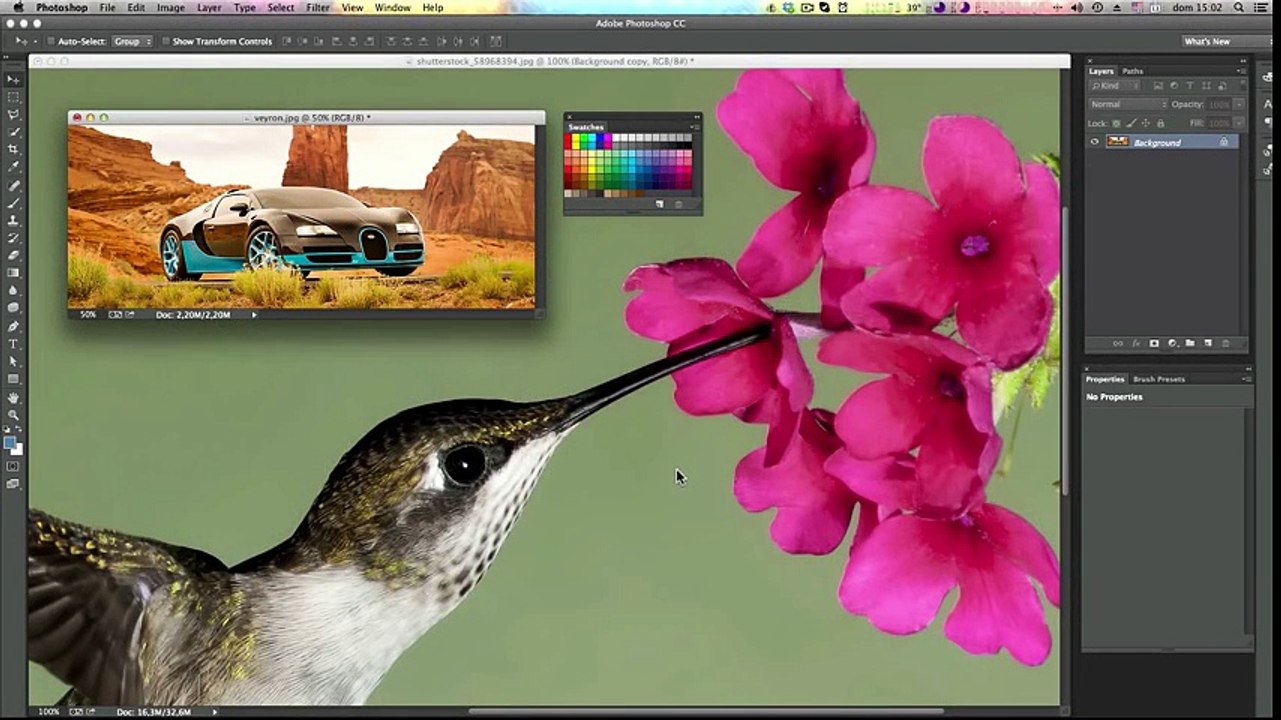
Task: Click the veyron.jpg zoom field 50%
Action: point(88,315)
